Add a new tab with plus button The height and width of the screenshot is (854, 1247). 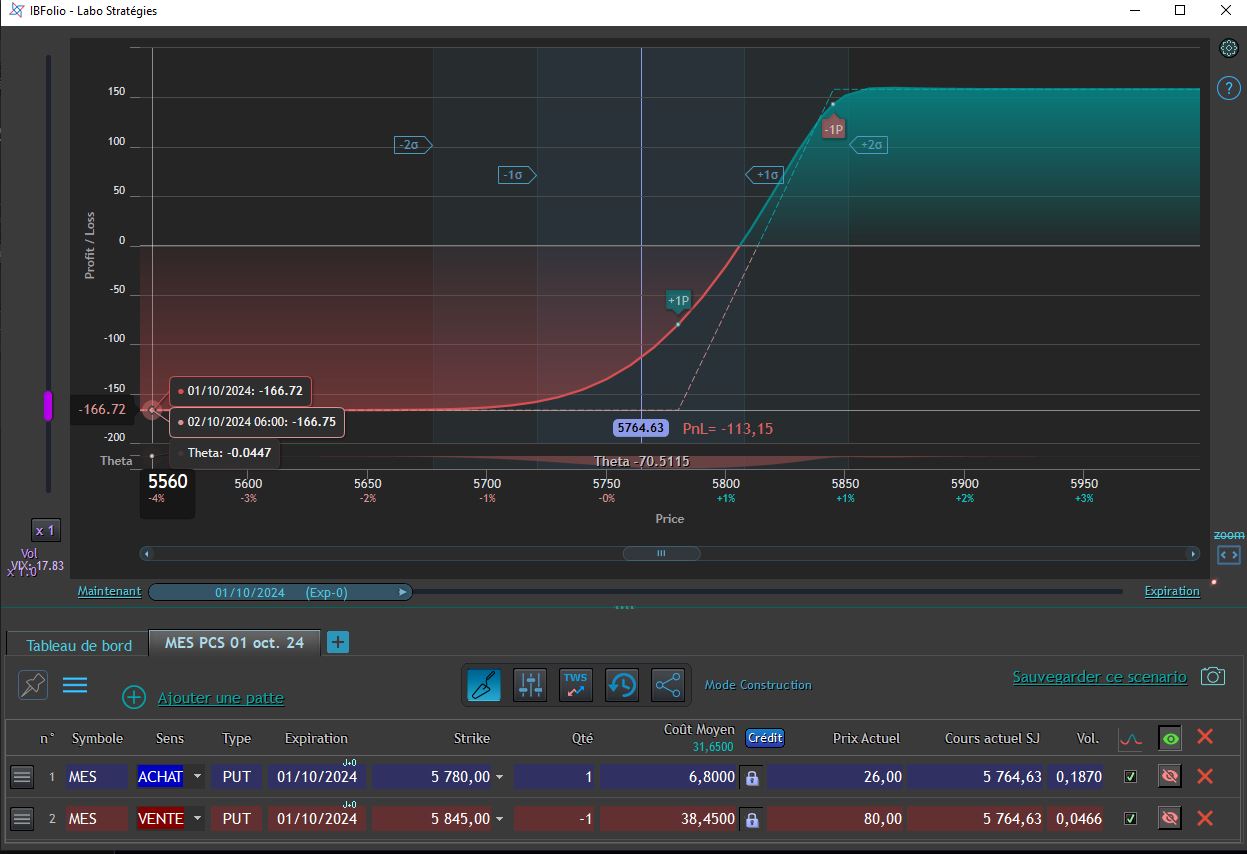coord(338,642)
